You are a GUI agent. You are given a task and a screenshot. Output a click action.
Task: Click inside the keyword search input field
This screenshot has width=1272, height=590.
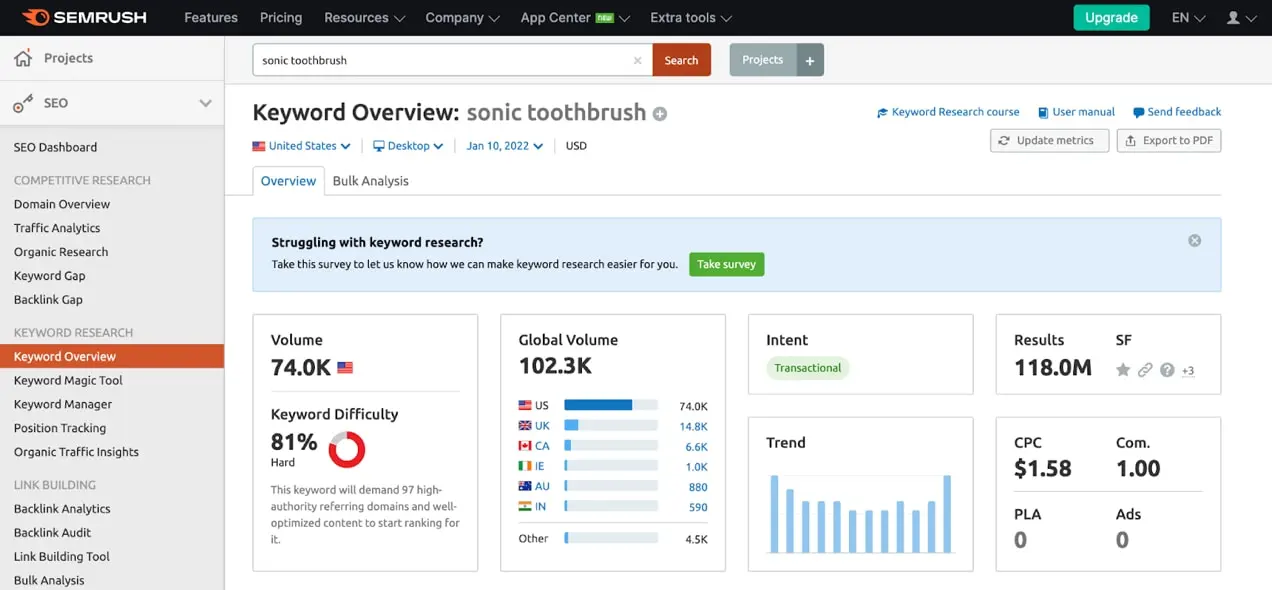pos(440,60)
